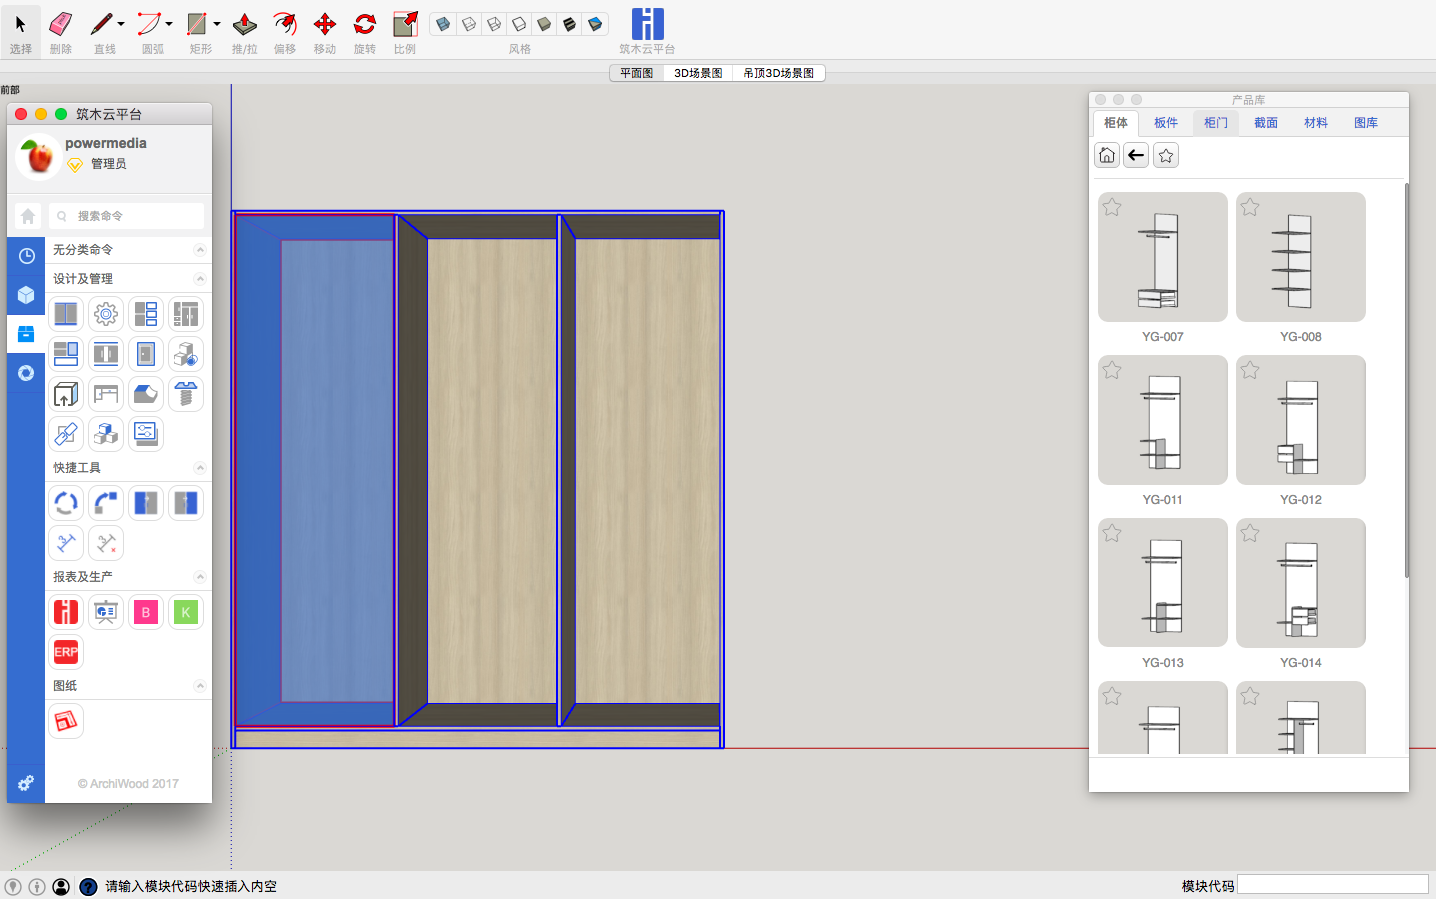Viewport: 1436px width, 899px height.
Task: Click the pink B report icon
Action: [x=146, y=612]
